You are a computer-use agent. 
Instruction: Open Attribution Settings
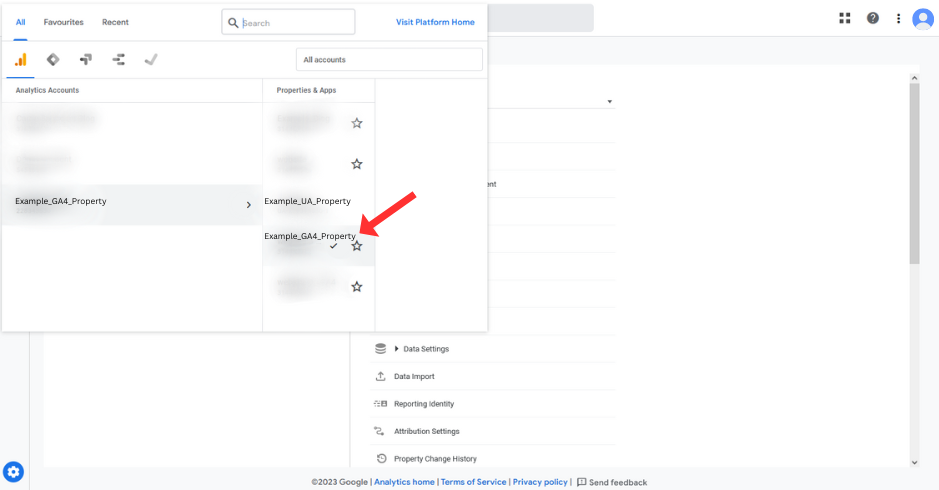426,431
